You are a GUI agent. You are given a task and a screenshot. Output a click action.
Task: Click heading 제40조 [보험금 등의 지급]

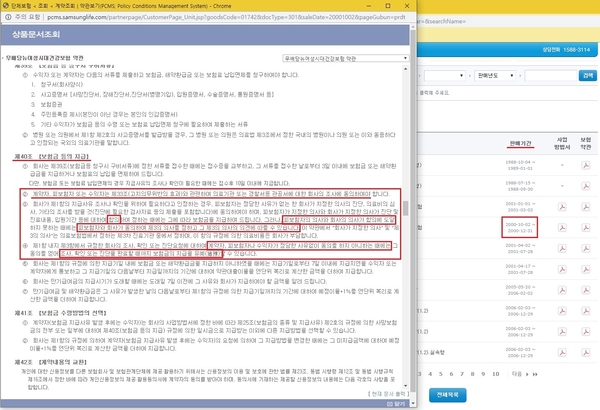52,157
